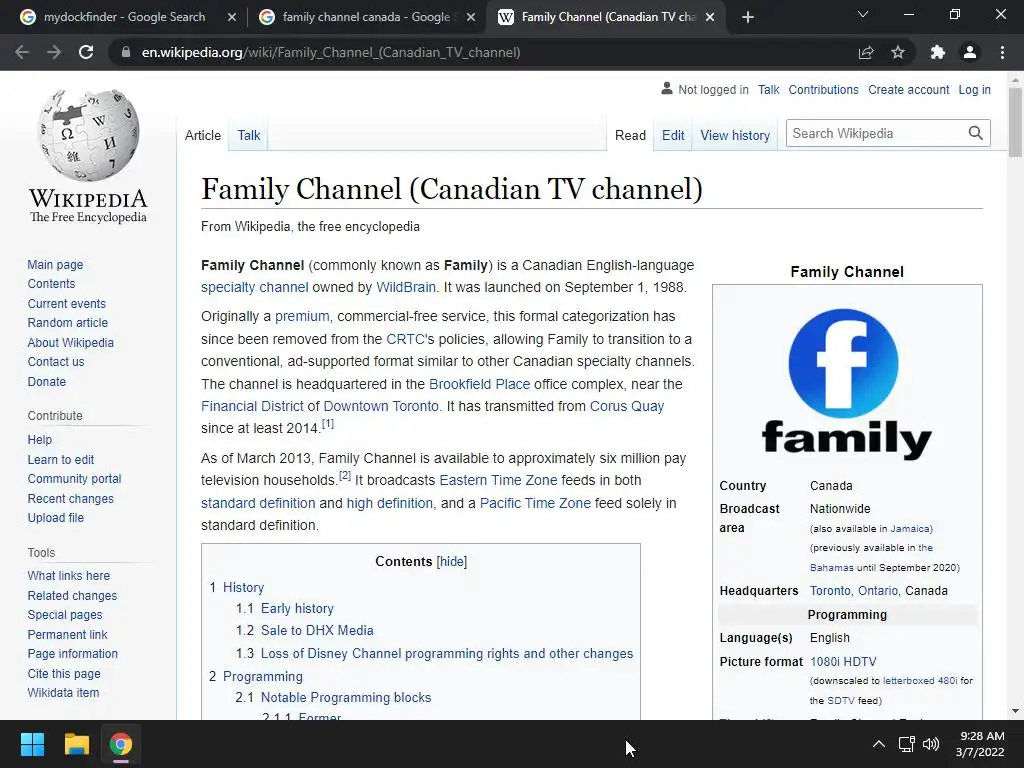Viewport: 1024px width, 768px height.
Task: Select the Article tab
Action: coord(202,135)
